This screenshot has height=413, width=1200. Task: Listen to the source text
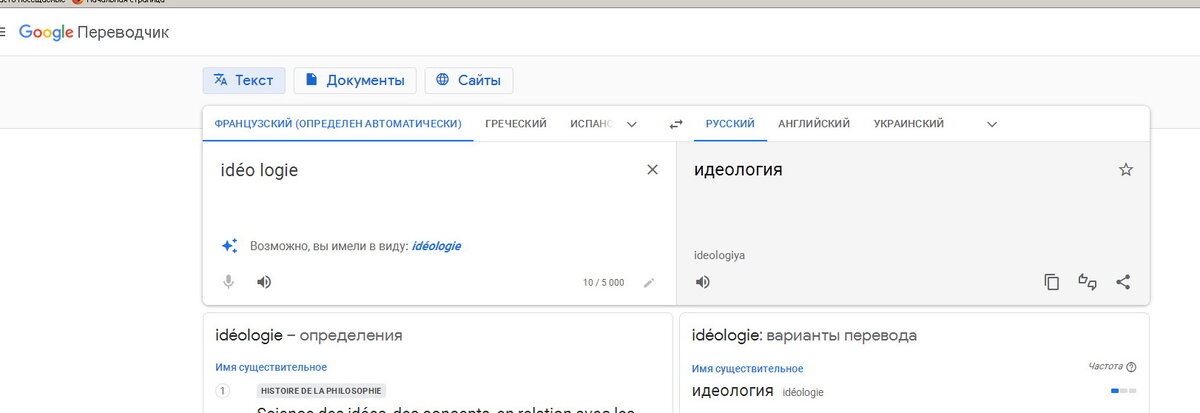(263, 282)
